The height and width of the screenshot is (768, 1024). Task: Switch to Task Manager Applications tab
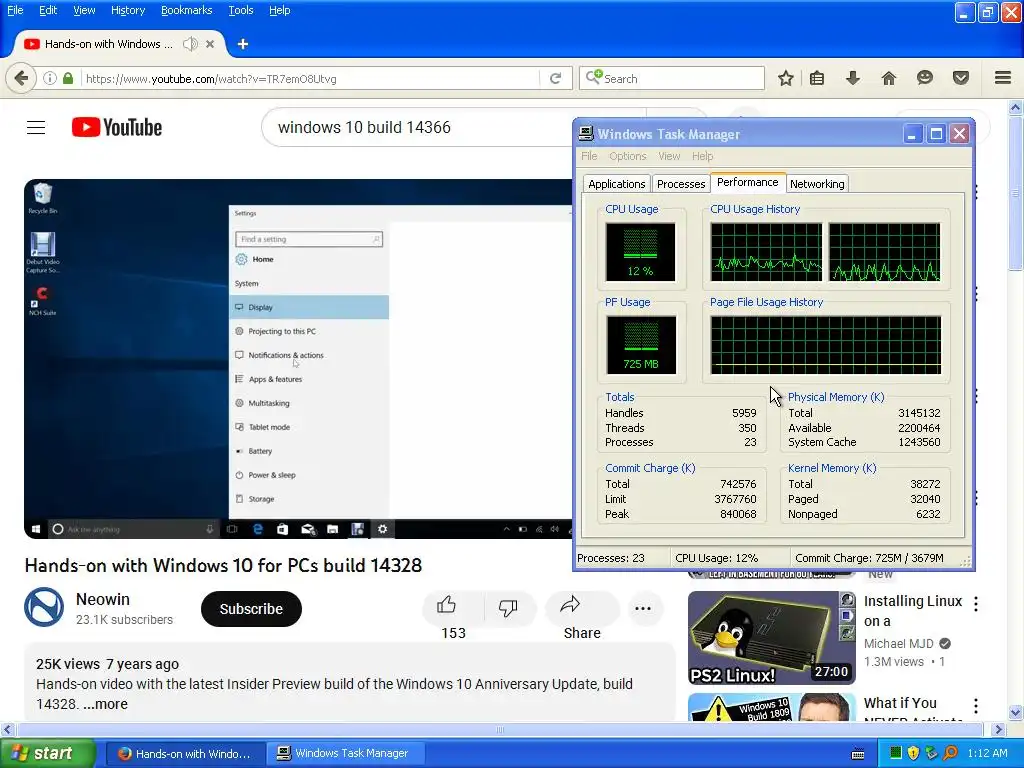tap(616, 184)
